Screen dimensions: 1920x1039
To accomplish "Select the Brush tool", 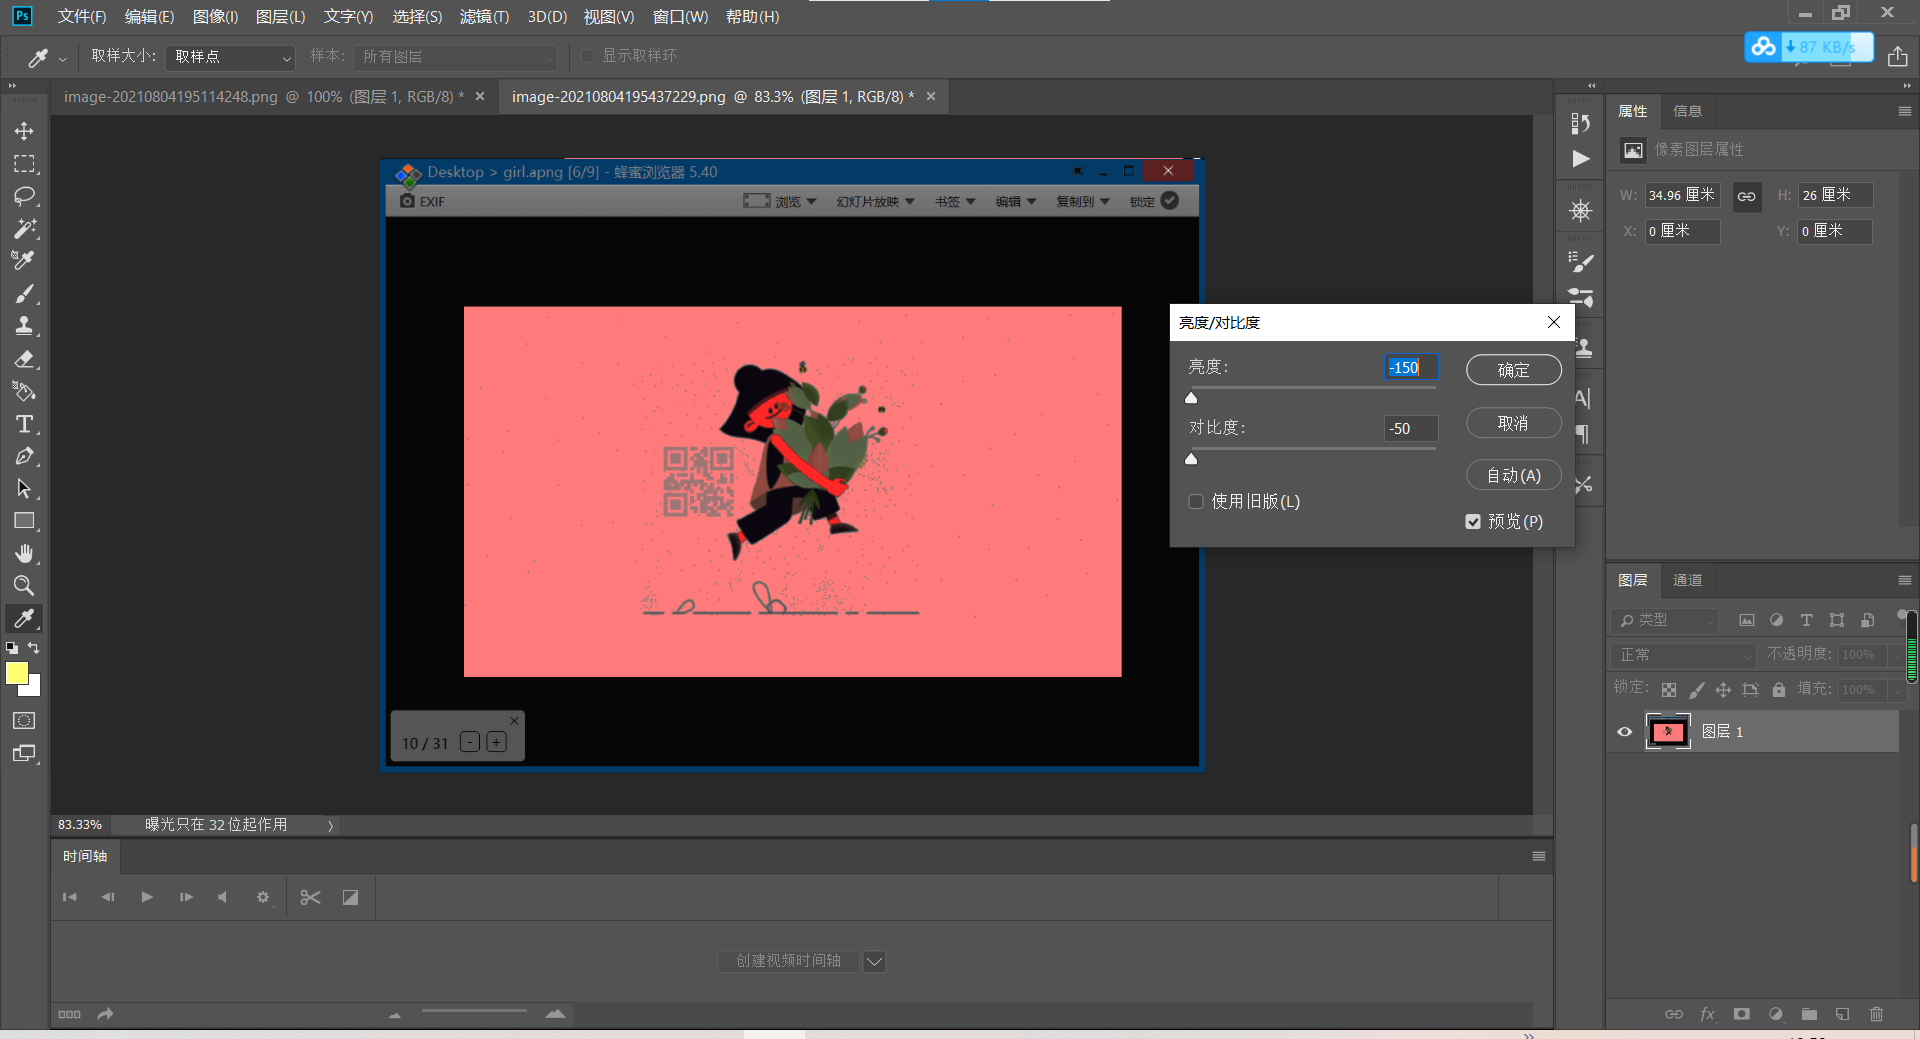I will point(24,294).
